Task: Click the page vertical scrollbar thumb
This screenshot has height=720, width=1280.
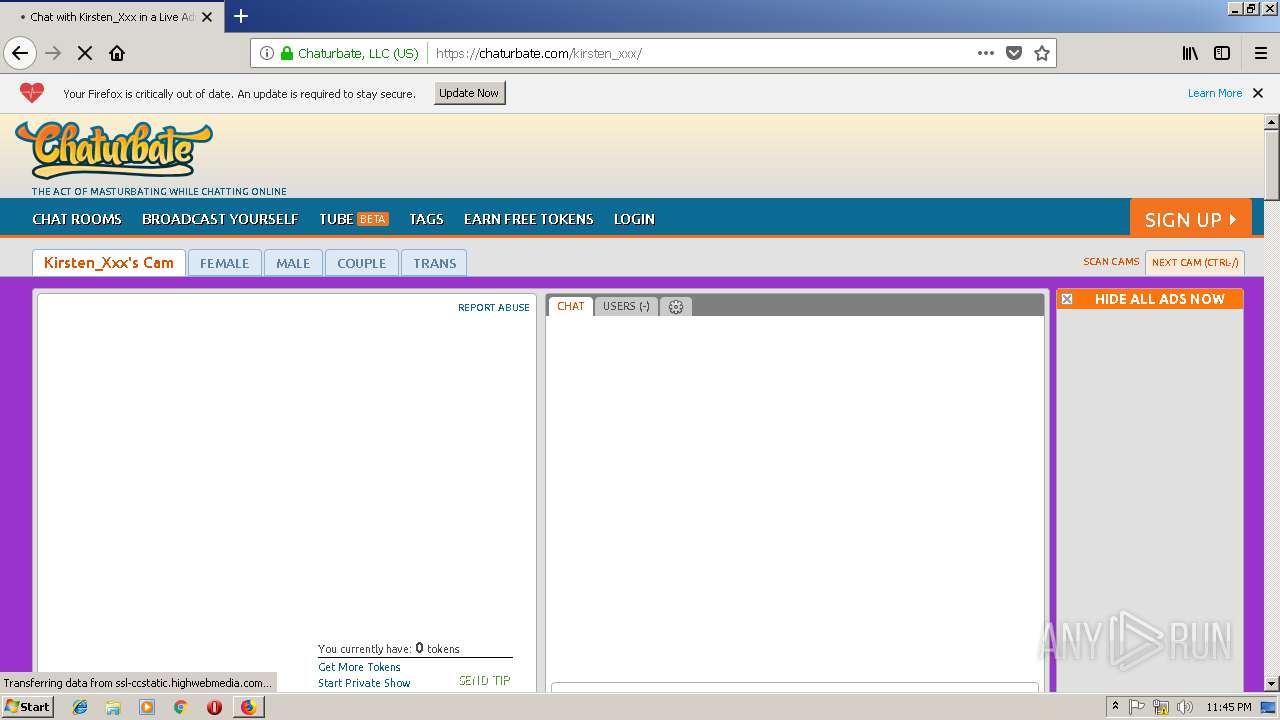Action: tap(1272, 165)
